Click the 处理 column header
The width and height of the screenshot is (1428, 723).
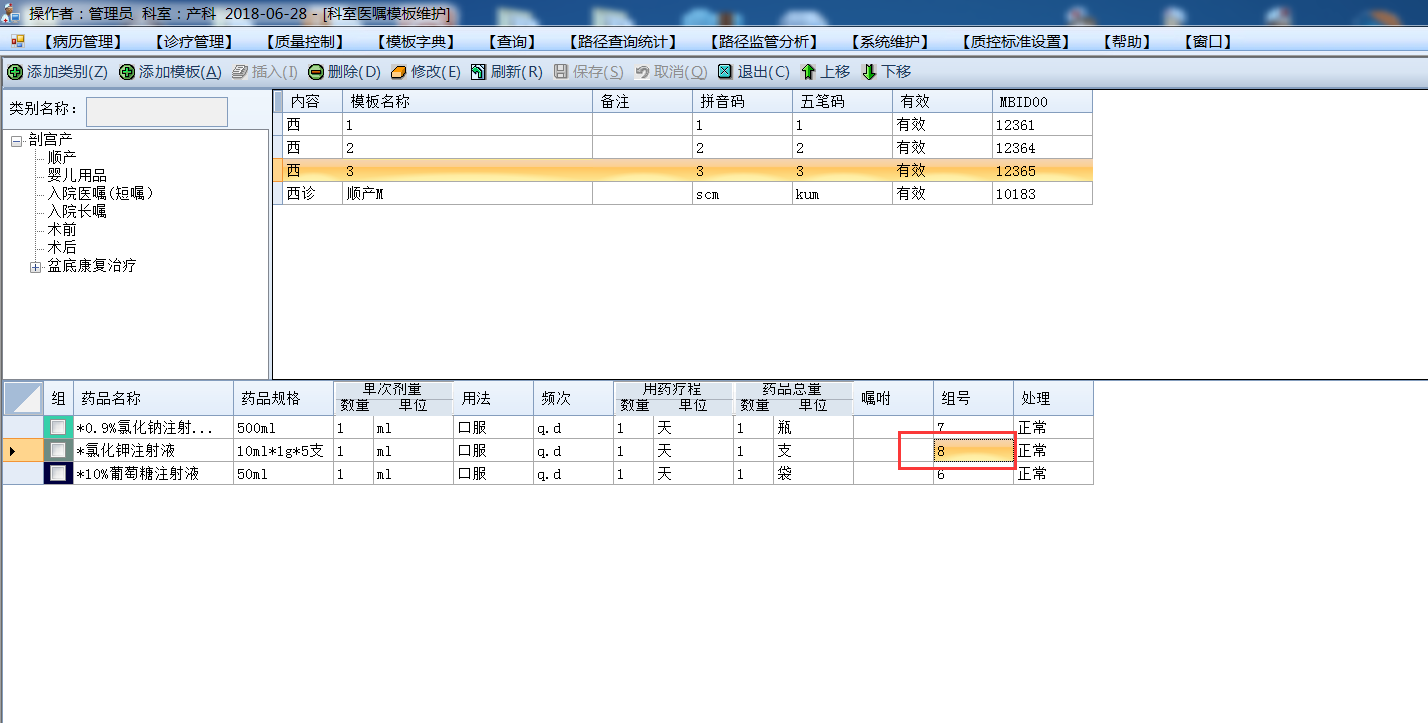coord(1053,398)
